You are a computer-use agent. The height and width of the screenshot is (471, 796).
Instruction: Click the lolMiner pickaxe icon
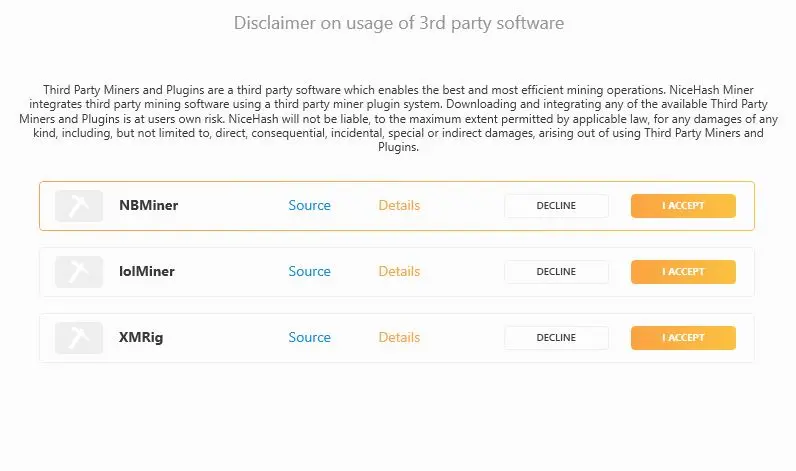click(x=79, y=272)
